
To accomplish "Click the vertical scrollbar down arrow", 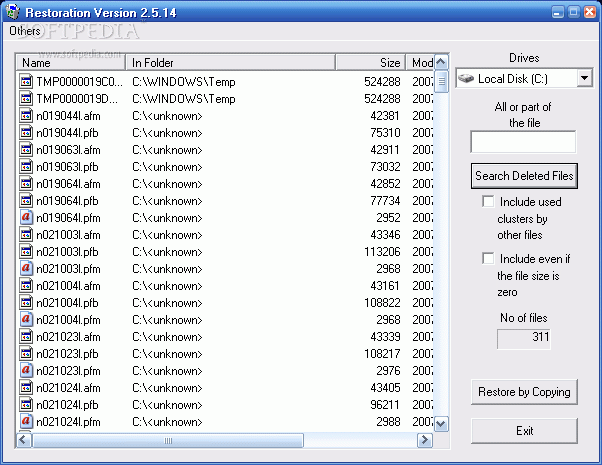I will coord(441,424).
